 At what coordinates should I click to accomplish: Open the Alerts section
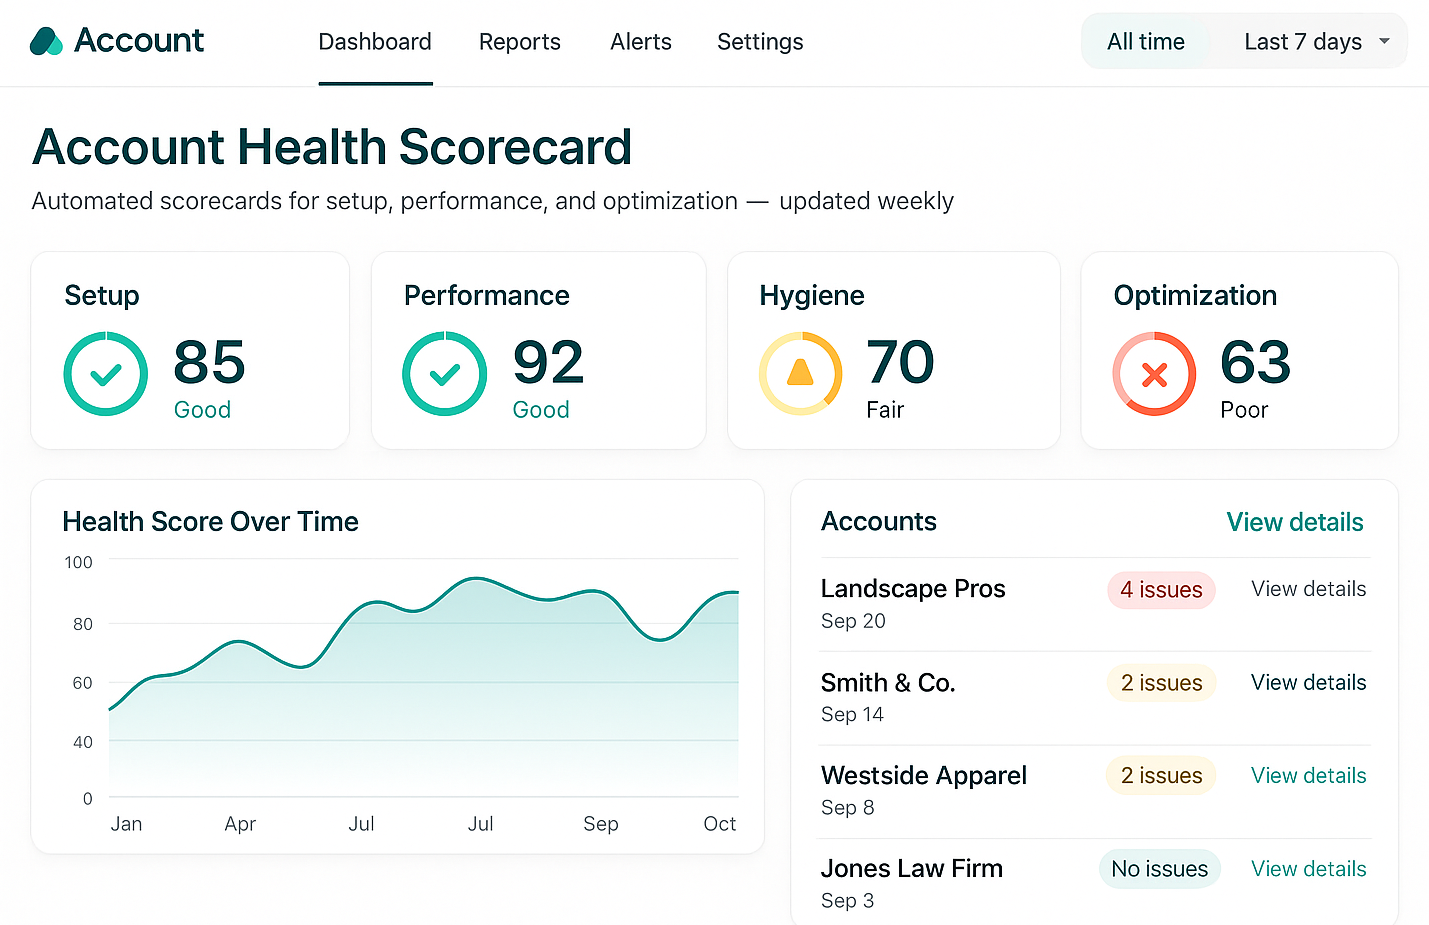pos(640,42)
